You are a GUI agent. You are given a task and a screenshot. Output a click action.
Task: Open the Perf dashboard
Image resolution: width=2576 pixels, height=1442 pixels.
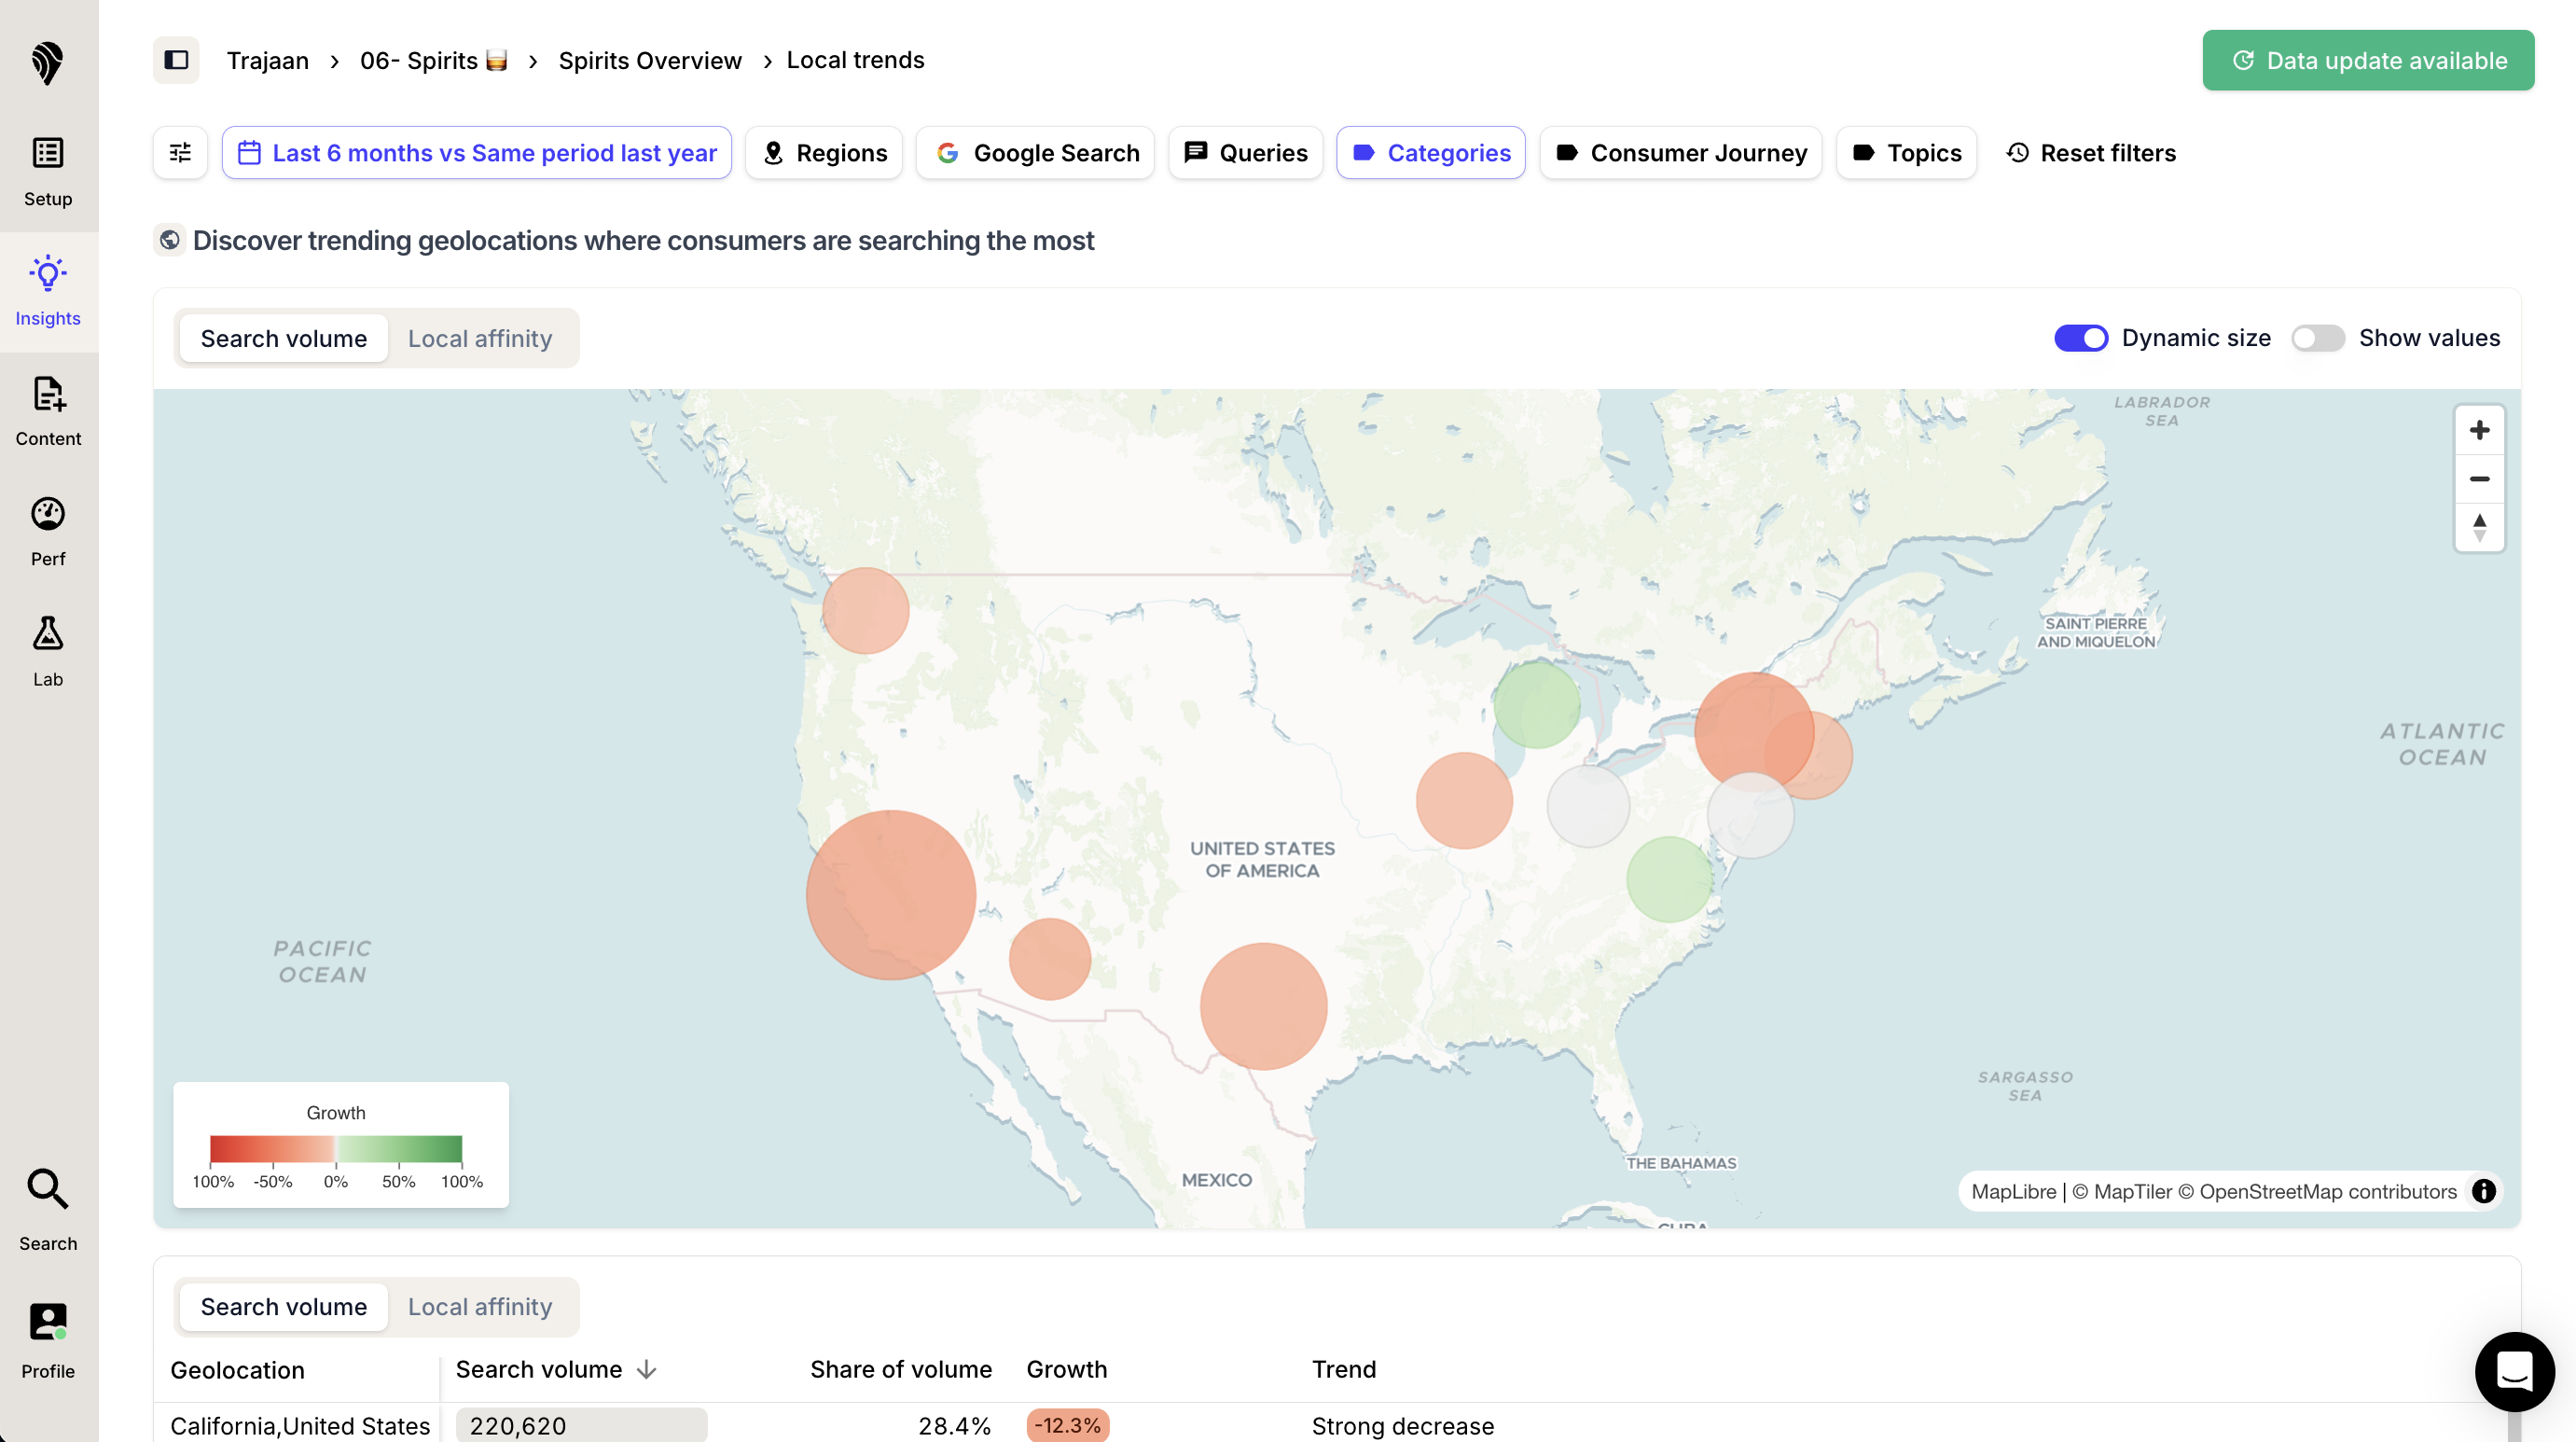click(x=47, y=530)
